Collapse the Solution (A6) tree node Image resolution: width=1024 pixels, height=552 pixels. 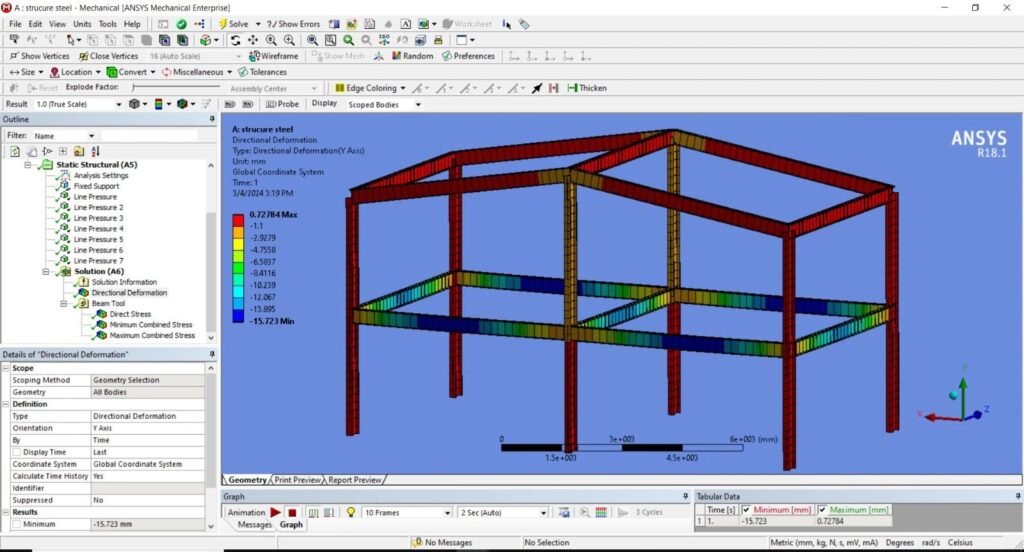tap(46, 271)
